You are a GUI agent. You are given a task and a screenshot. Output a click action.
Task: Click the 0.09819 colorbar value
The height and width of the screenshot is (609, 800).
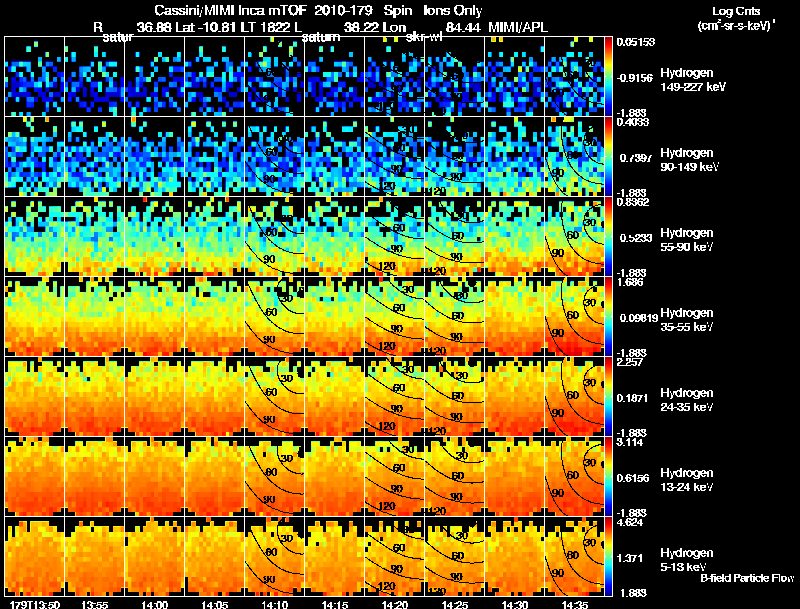click(639, 318)
